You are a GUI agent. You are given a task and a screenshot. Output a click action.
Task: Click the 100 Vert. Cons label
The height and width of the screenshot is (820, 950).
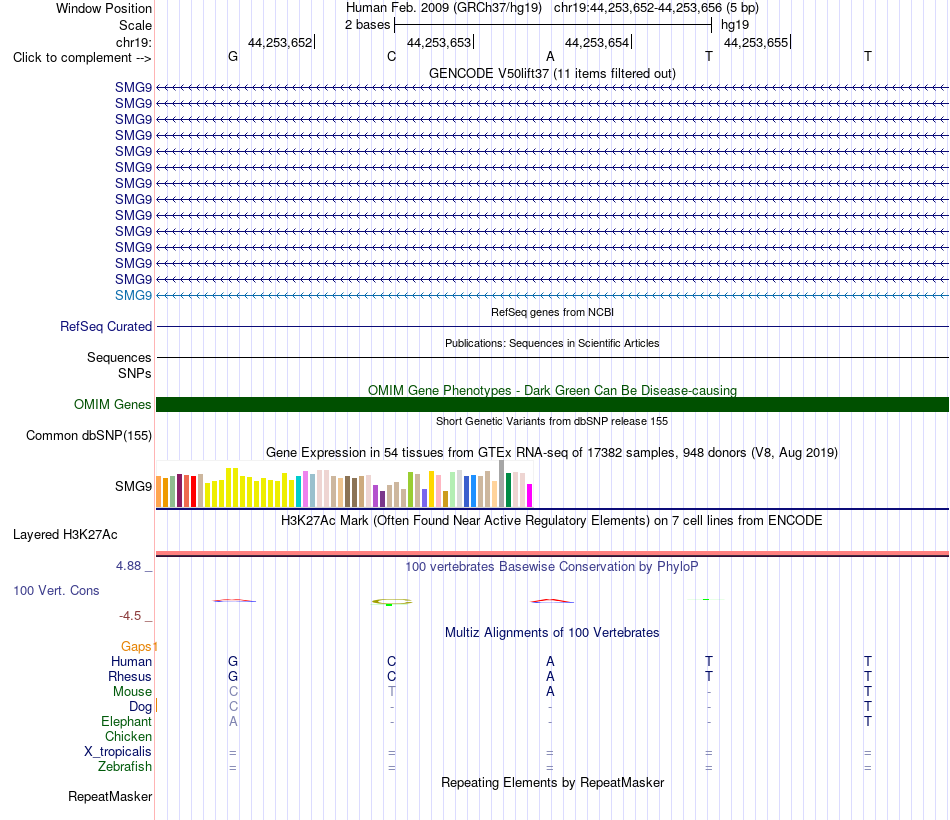pyautogui.click(x=56, y=590)
